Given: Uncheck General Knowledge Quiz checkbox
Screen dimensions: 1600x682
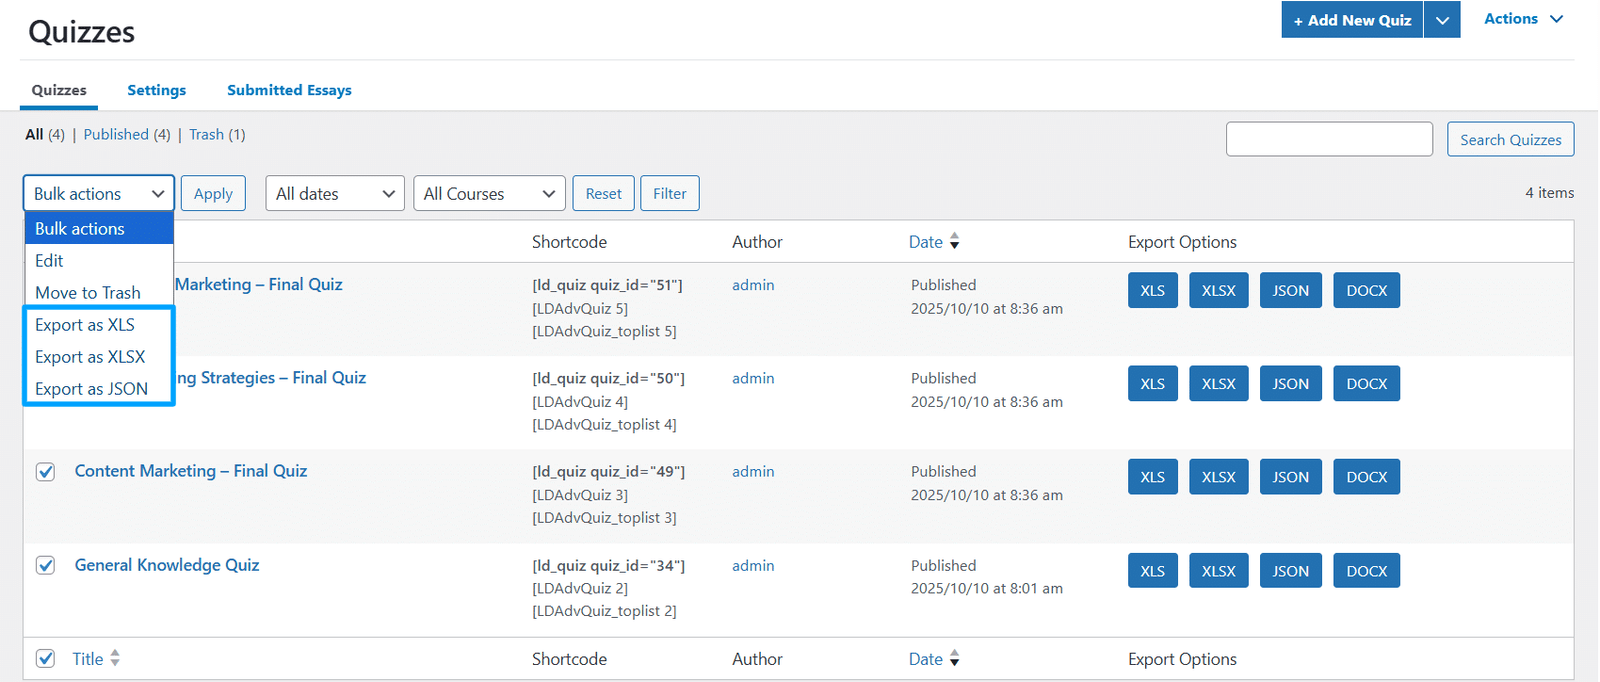Looking at the screenshot, I should pos(45,566).
